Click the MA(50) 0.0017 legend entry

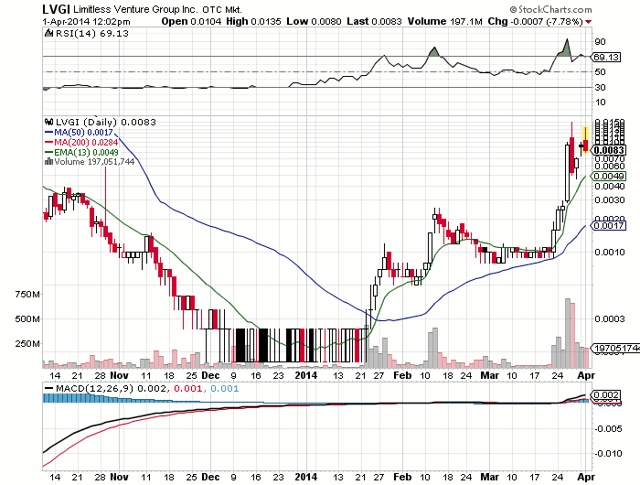click(84, 132)
